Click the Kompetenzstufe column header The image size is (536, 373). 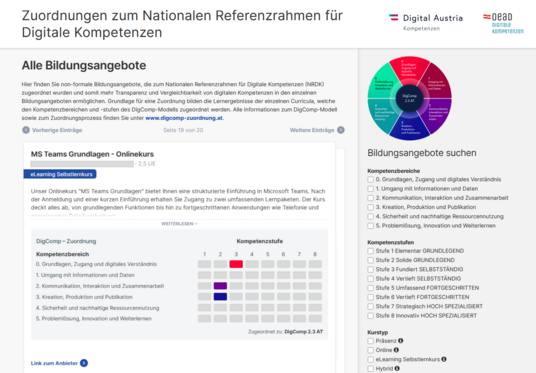[x=260, y=241]
